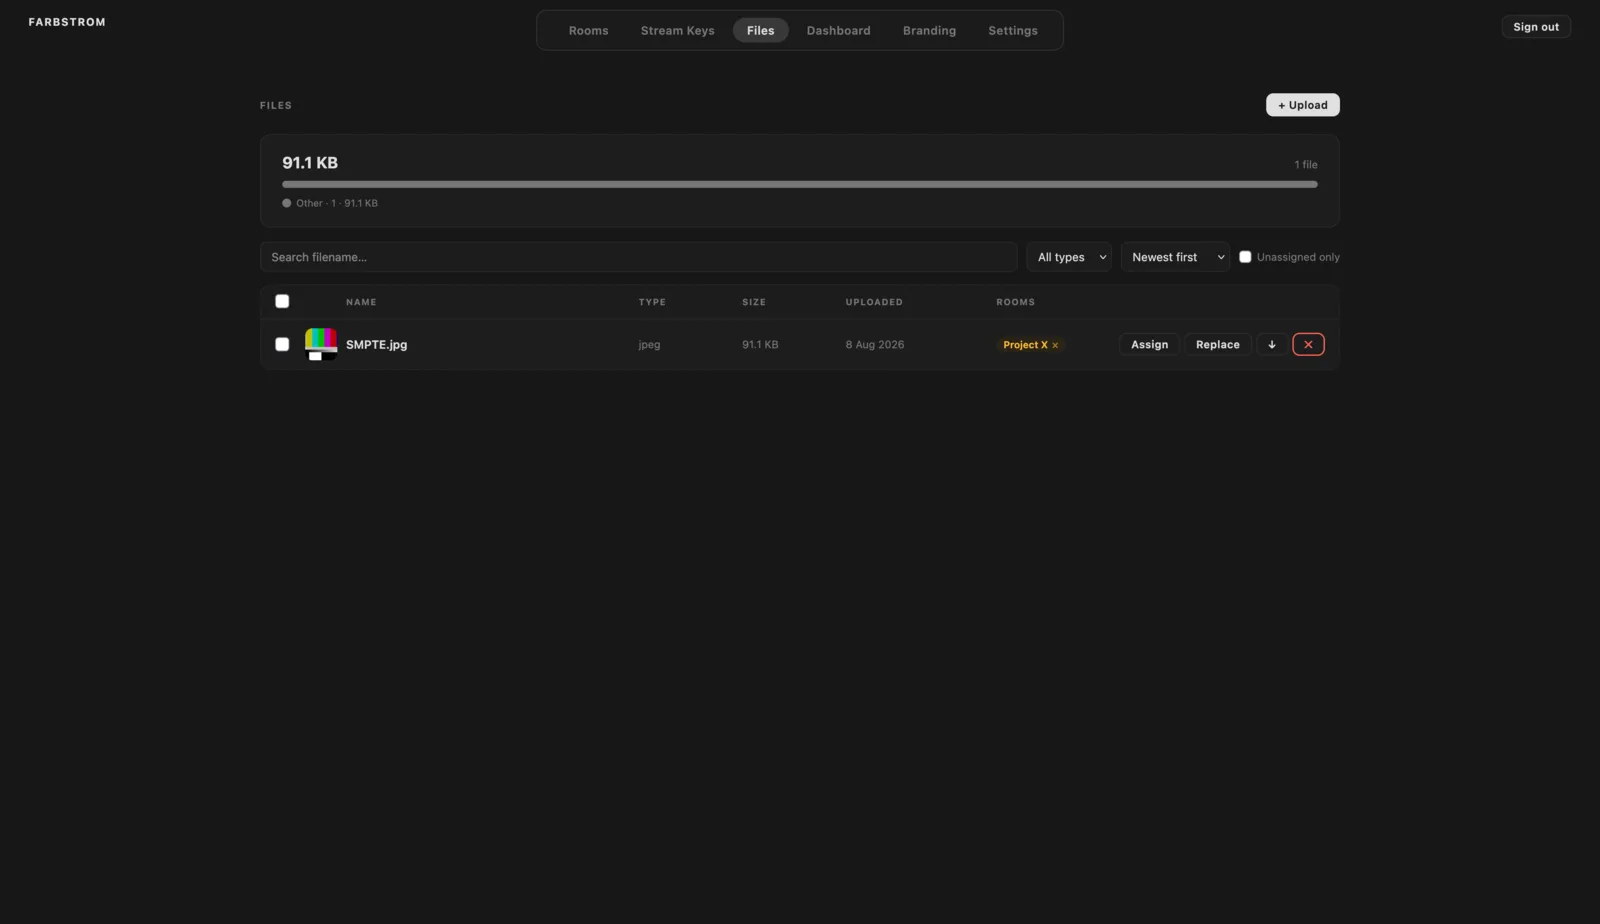Click the SMPTE.jpg file name
Viewport: 1600px width, 924px height.
tap(376, 344)
